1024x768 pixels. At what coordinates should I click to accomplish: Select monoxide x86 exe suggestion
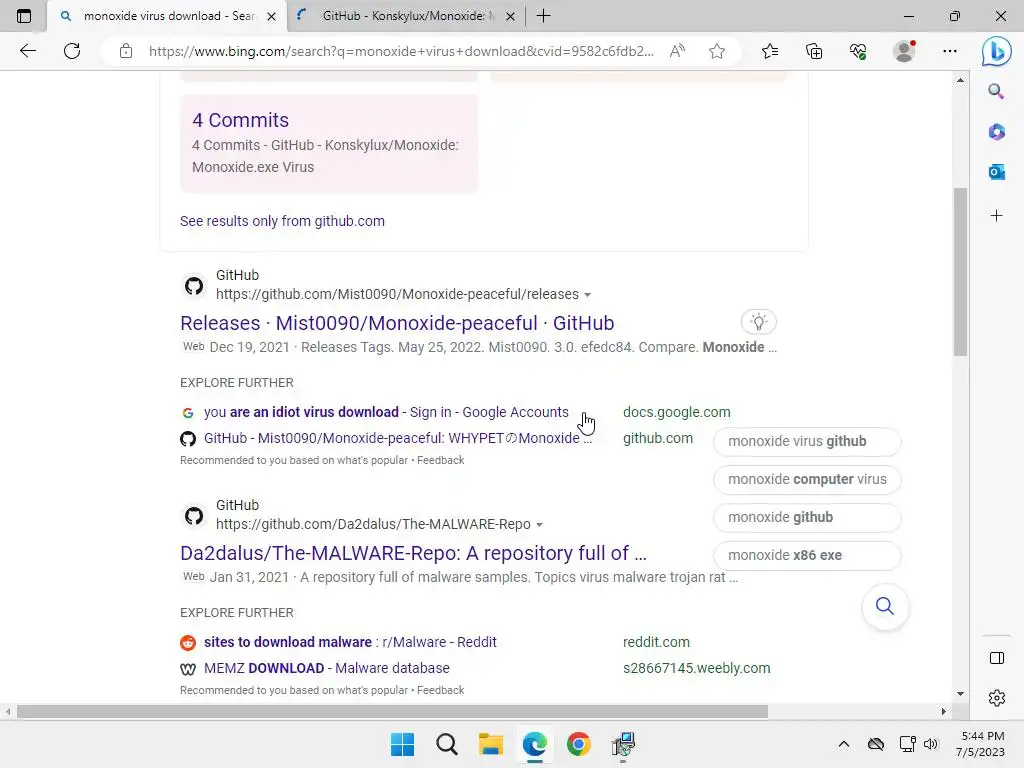pos(807,555)
